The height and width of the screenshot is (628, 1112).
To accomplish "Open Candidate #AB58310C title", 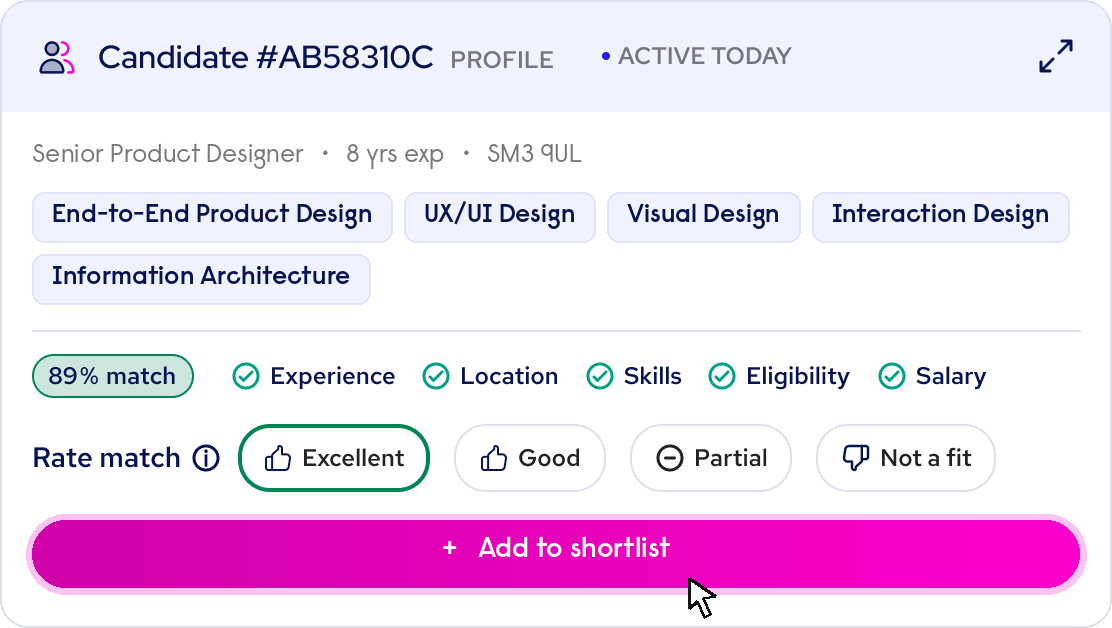I will click(x=265, y=57).
